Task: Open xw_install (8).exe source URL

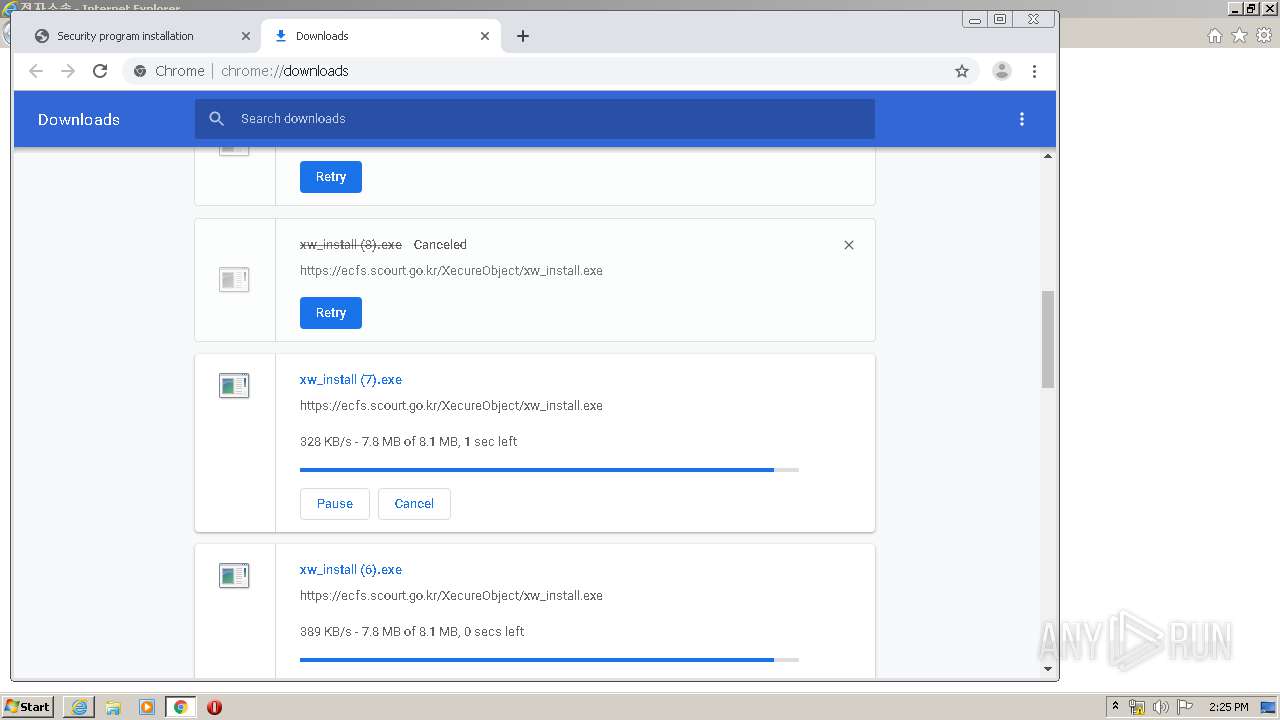Action: tap(451, 271)
